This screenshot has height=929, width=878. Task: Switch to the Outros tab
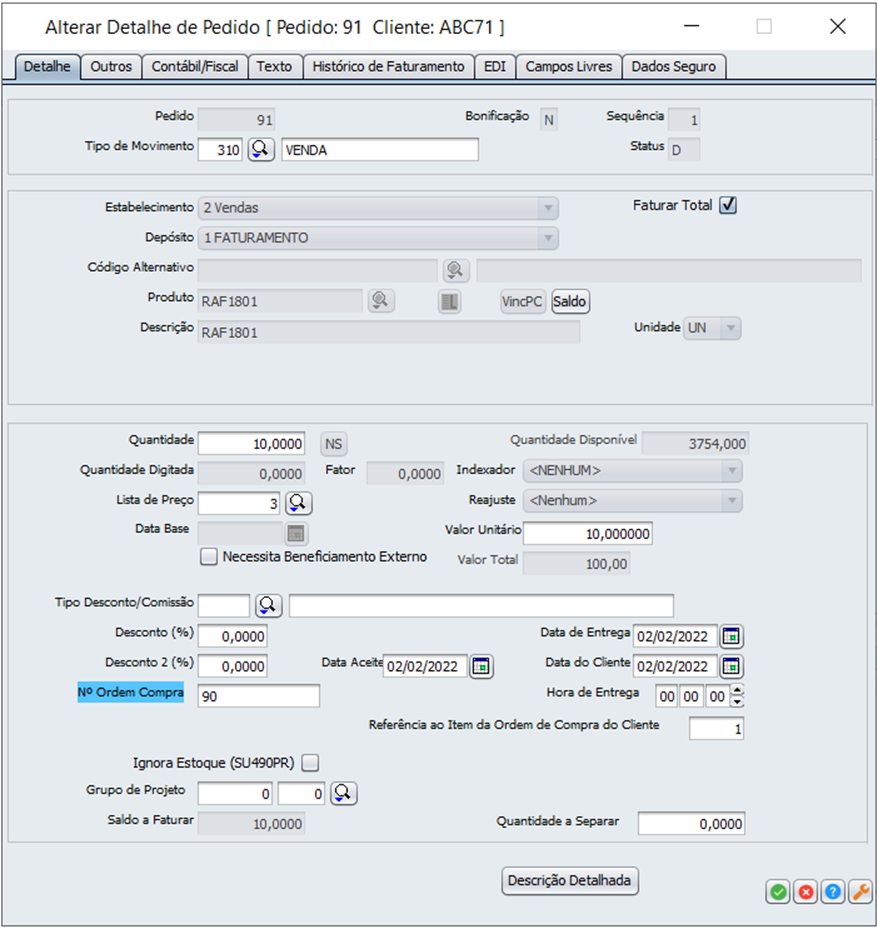pos(111,66)
